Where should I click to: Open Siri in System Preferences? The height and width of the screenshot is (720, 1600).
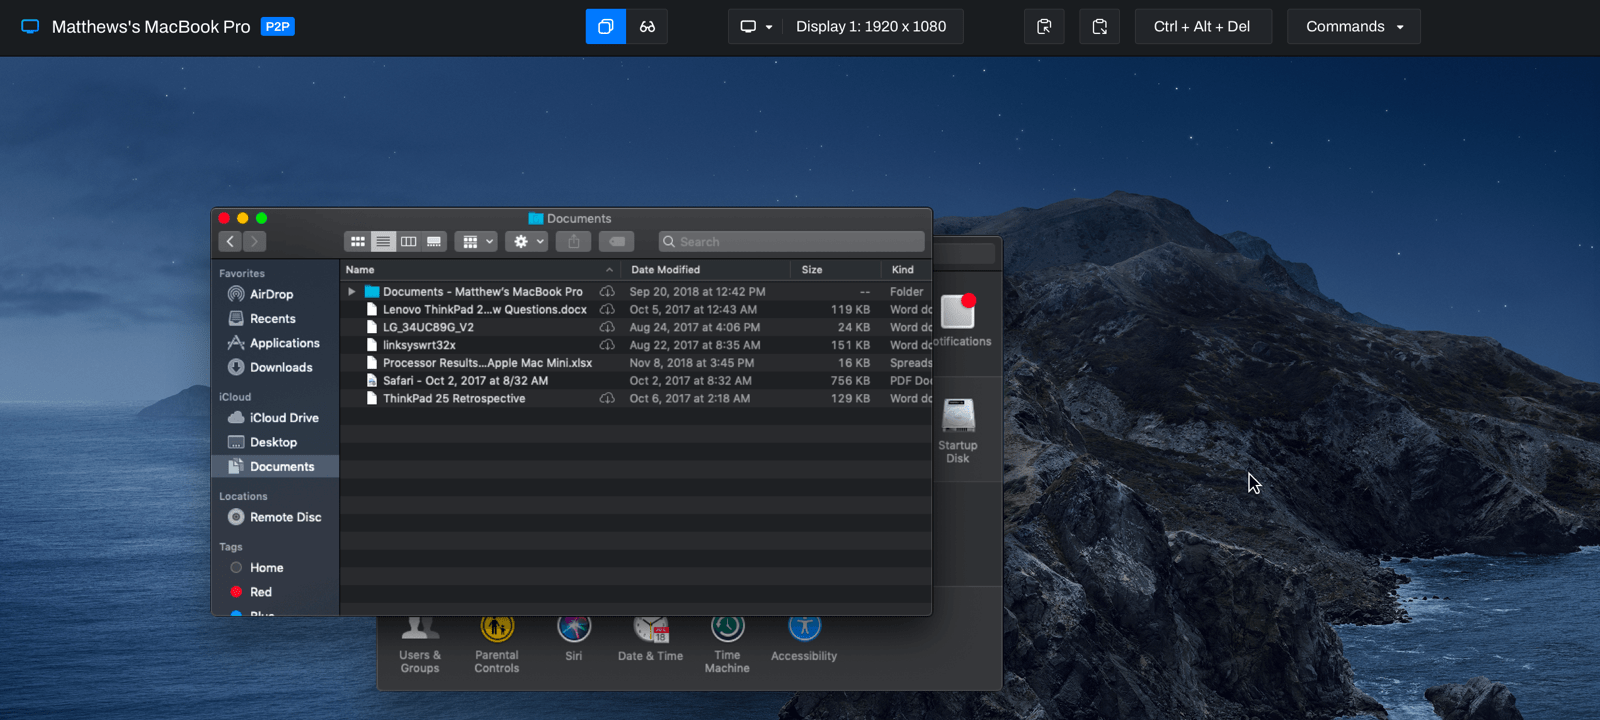574,639
